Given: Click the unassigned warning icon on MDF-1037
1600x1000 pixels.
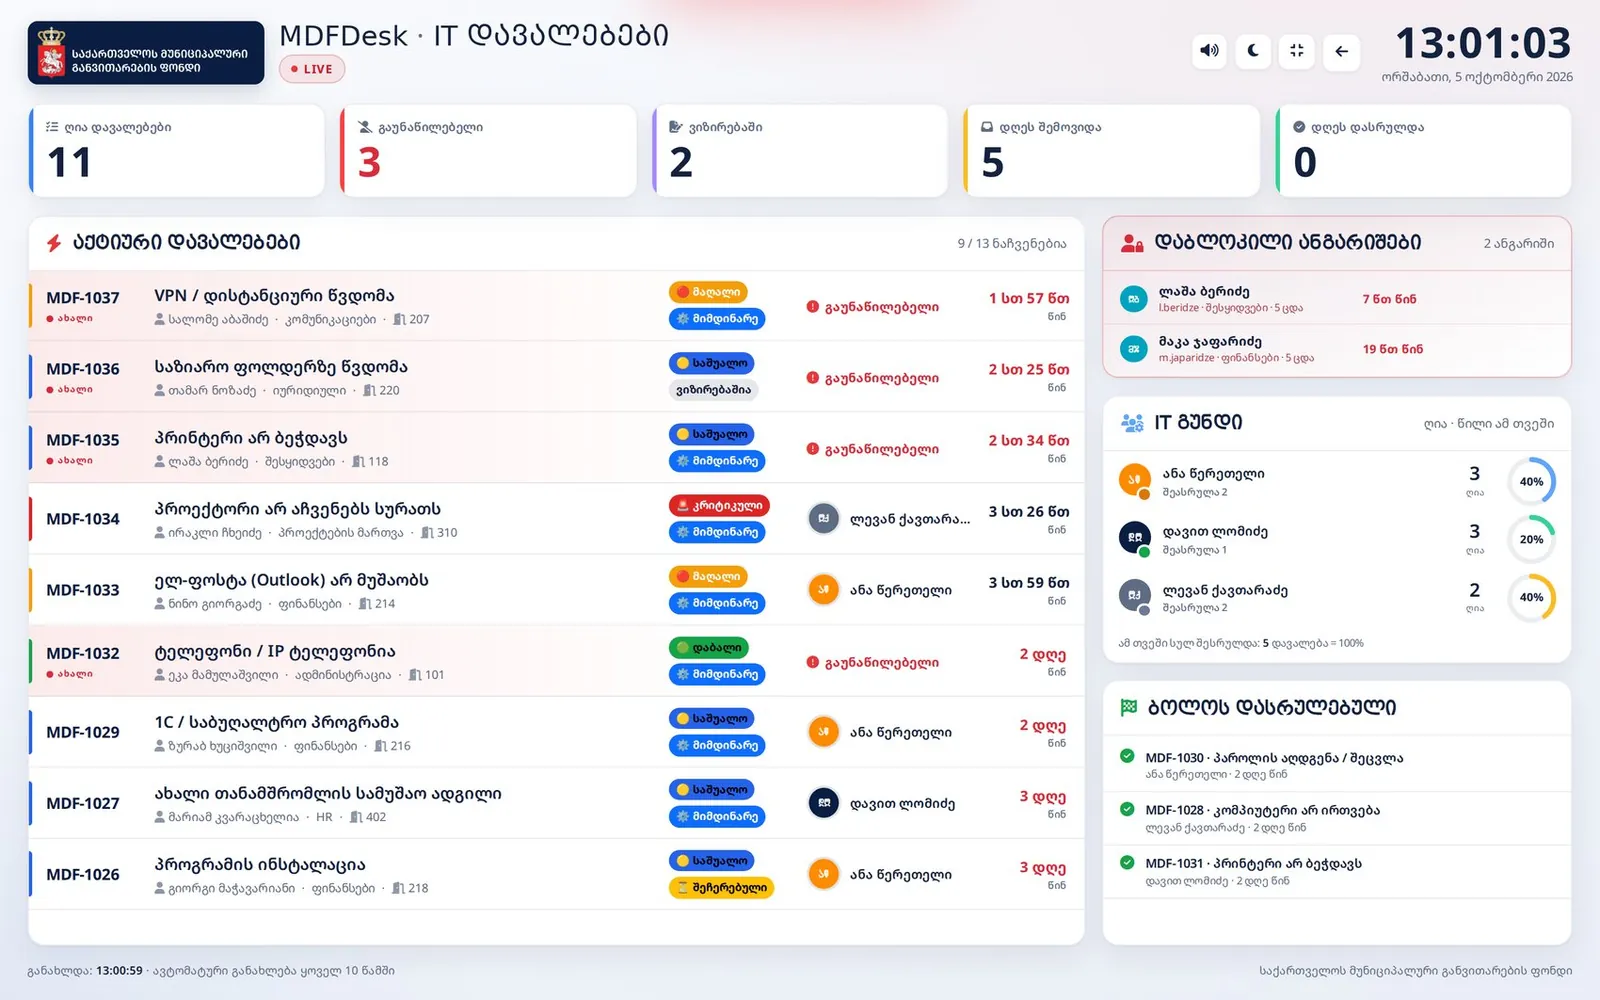Looking at the screenshot, I should coord(813,307).
